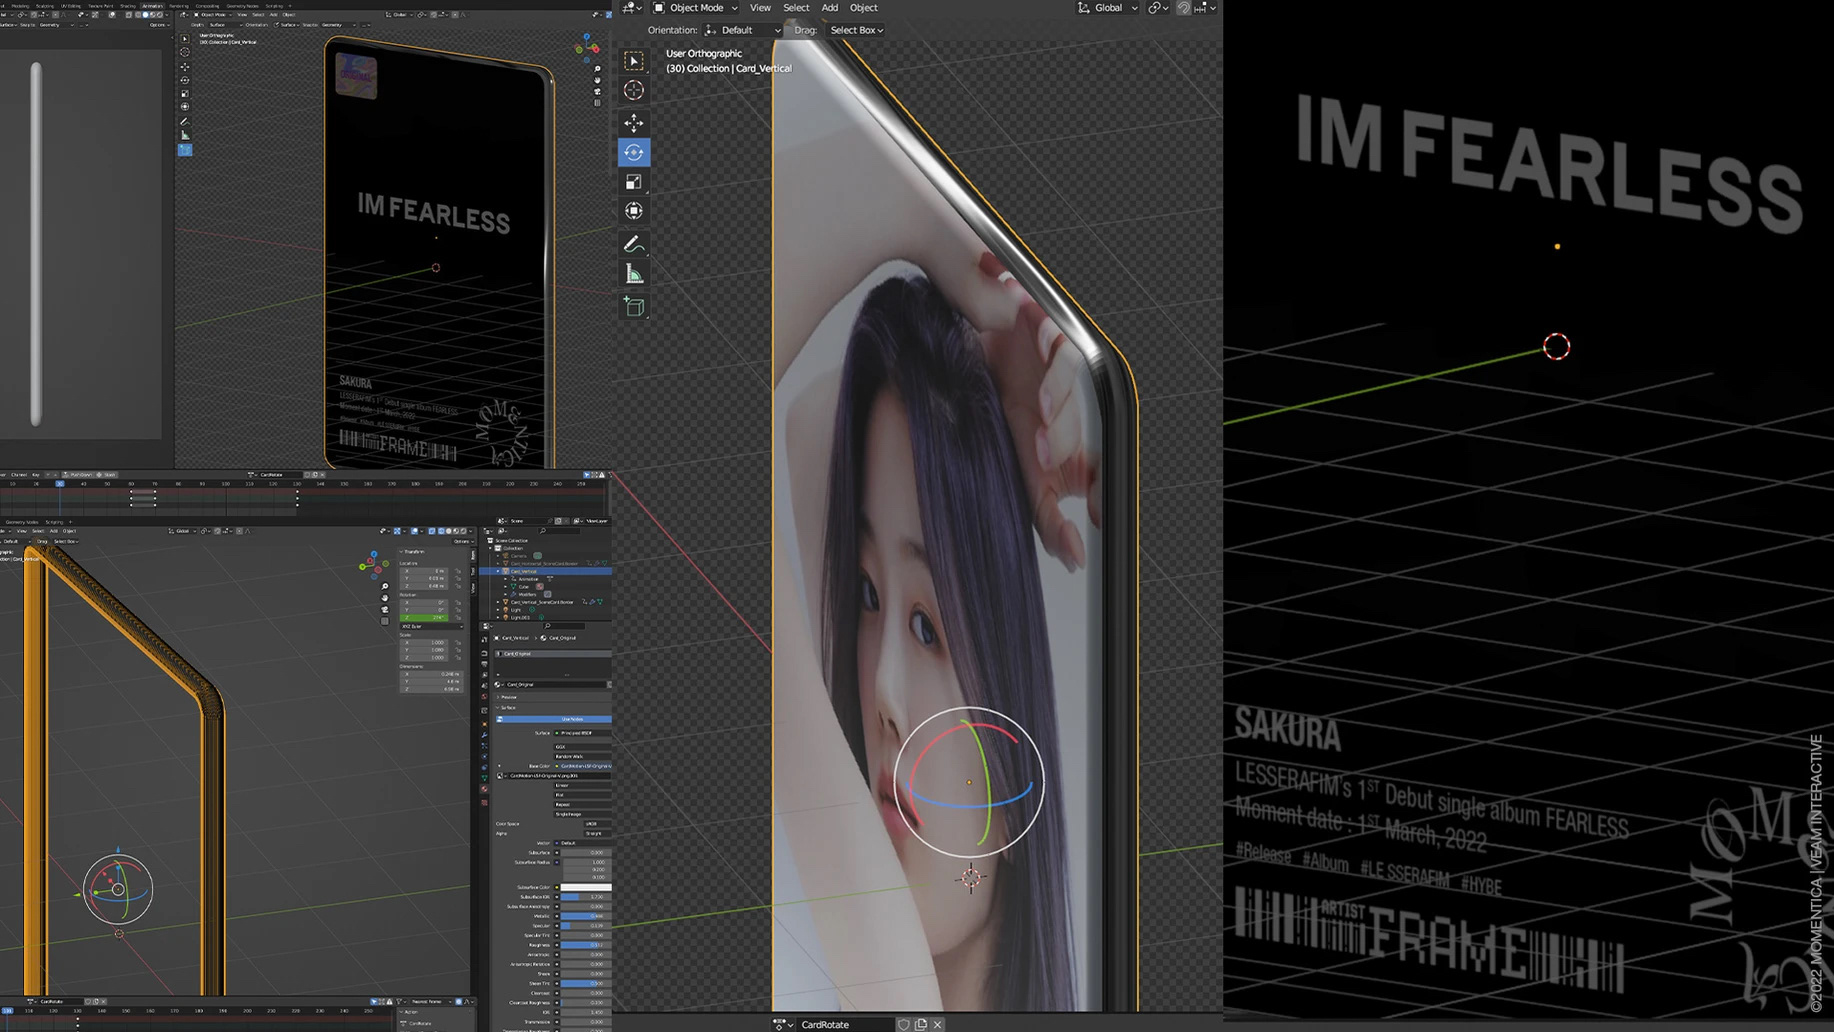Image resolution: width=1834 pixels, height=1032 pixels.
Task: Open Options in lower-left viewport header
Action: pyautogui.click(x=463, y=541)
